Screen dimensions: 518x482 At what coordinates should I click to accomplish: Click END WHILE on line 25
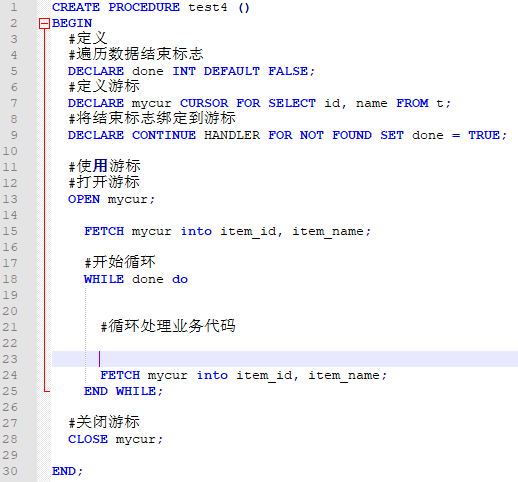coord(120,391)
